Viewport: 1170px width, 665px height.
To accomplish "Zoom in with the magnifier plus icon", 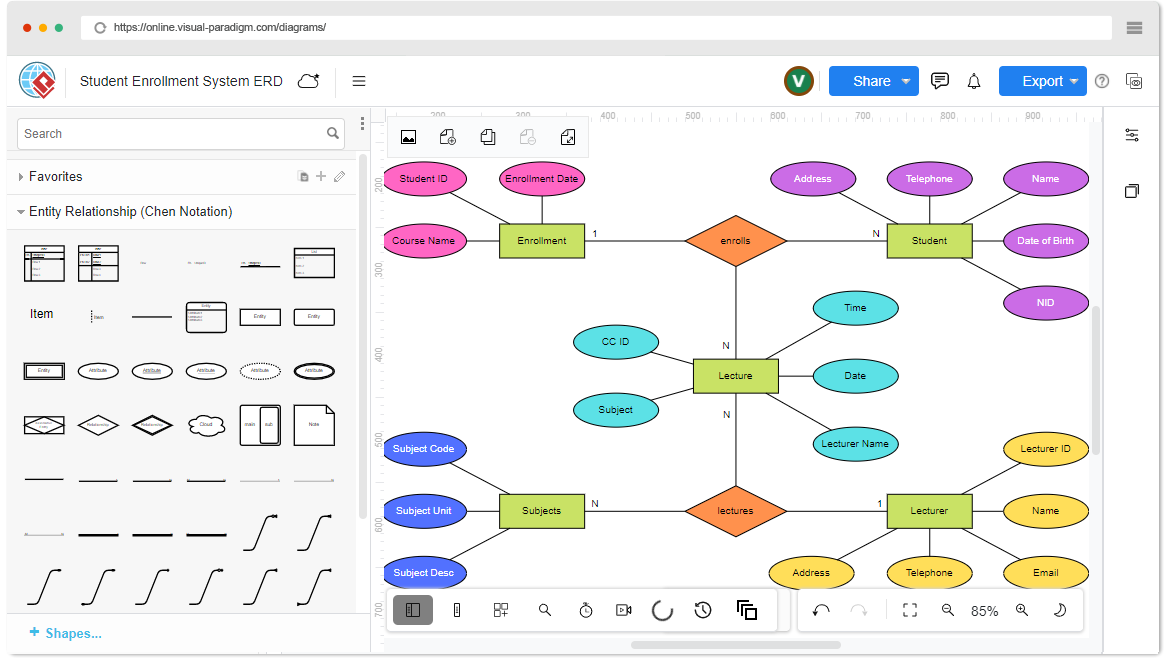I will coord(1022,610).
